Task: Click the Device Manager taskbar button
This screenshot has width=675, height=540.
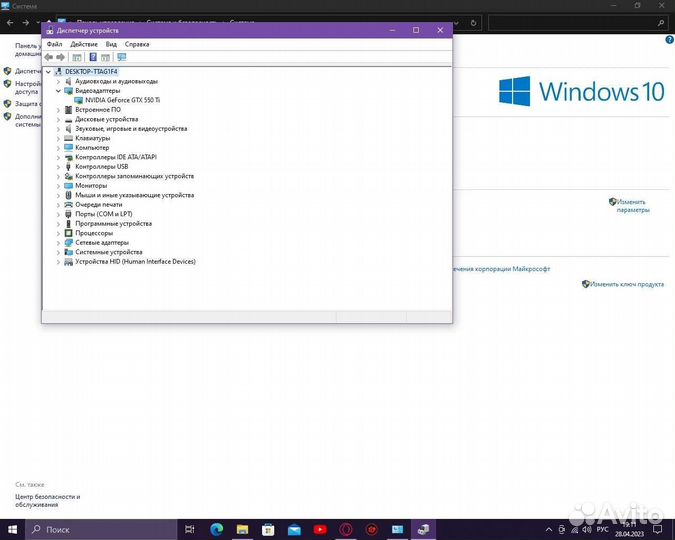Action: pos(424,529)
